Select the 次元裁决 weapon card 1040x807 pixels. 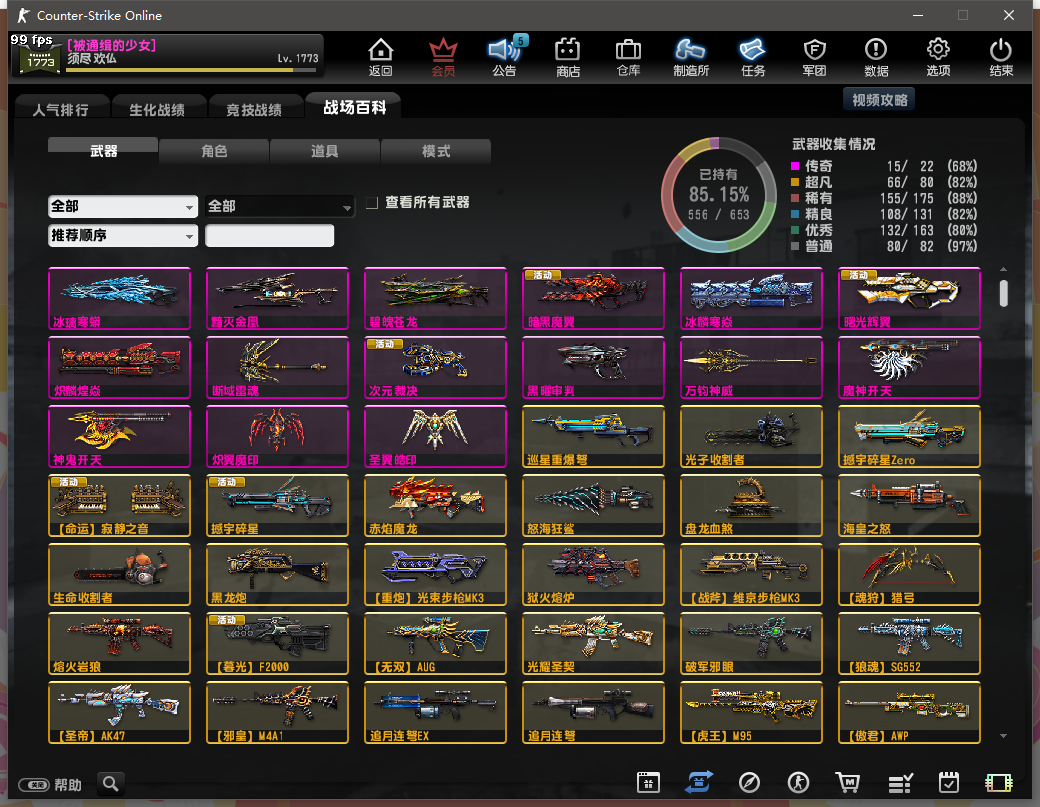pyautogui.click(x=435, y=367)
